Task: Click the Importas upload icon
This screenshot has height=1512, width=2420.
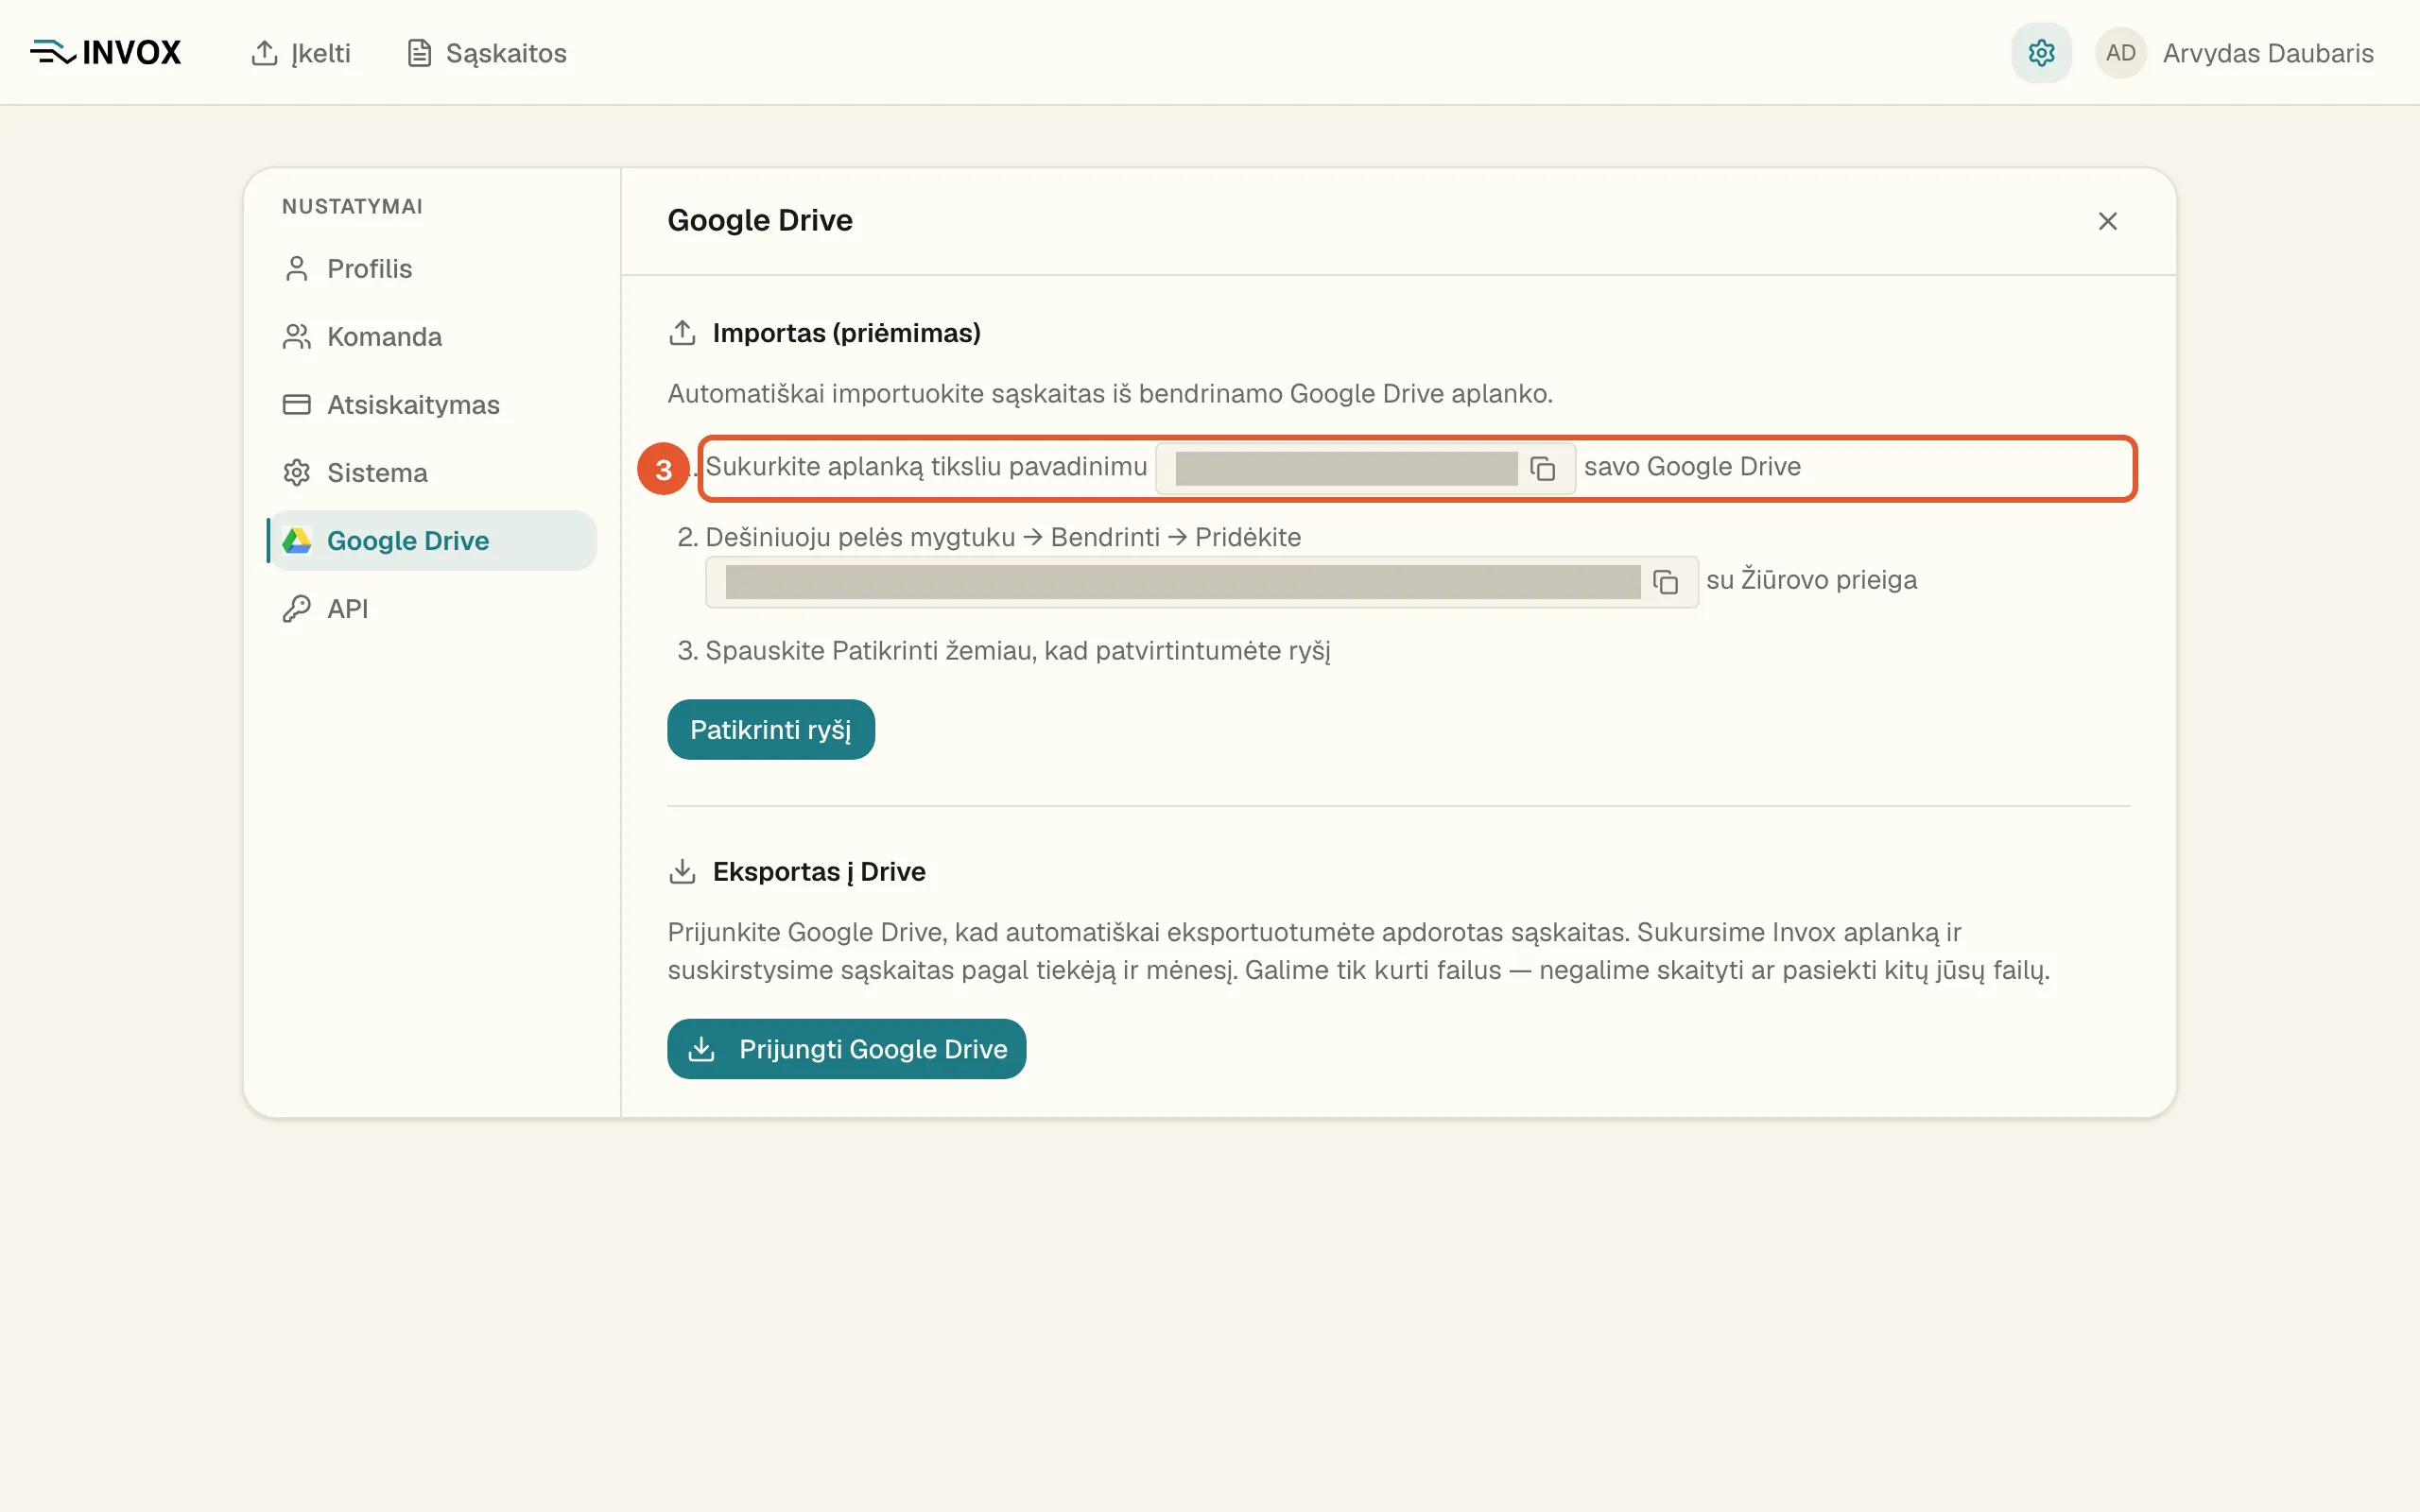Action: point(682,333)
